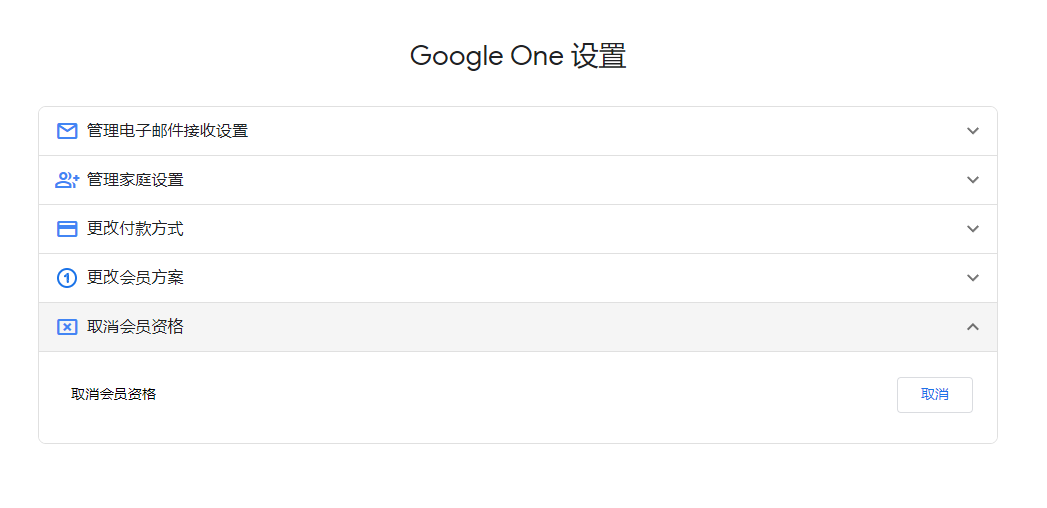Click the empty page area below the settings card
The image size is (1047, 508).
point(520,478)
